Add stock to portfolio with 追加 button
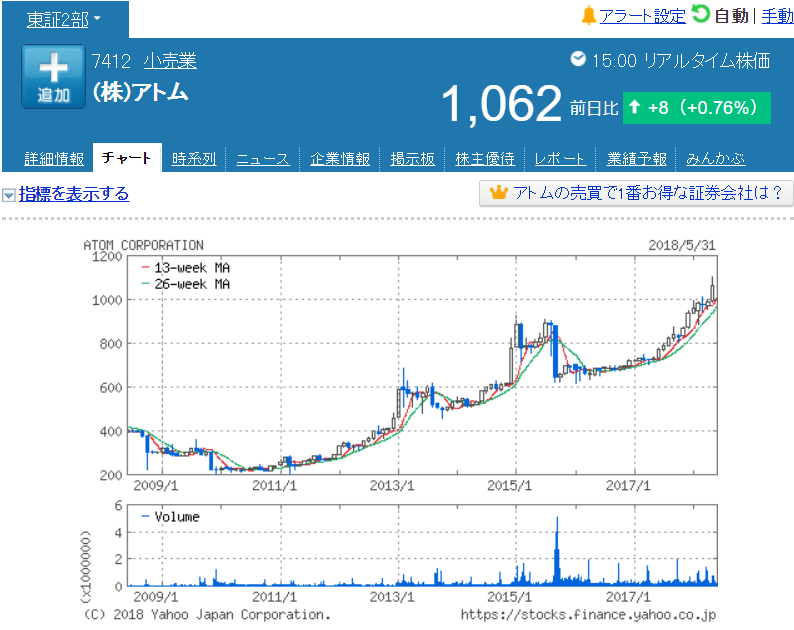 [x=53, y=76]
